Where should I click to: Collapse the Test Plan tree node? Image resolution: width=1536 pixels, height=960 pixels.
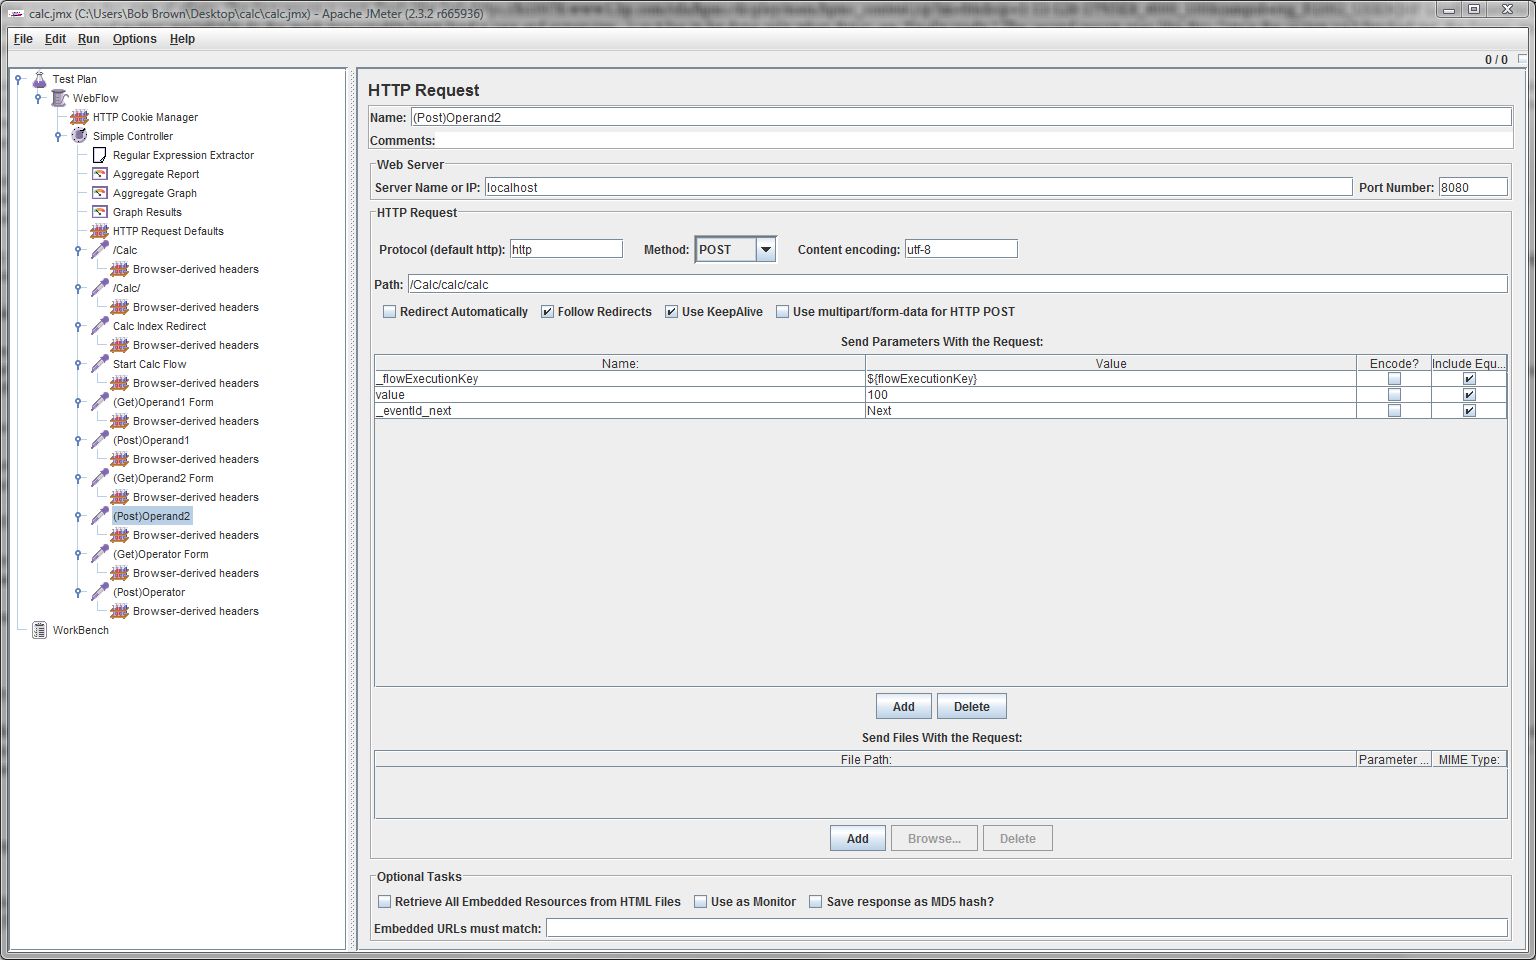(18, 79)
